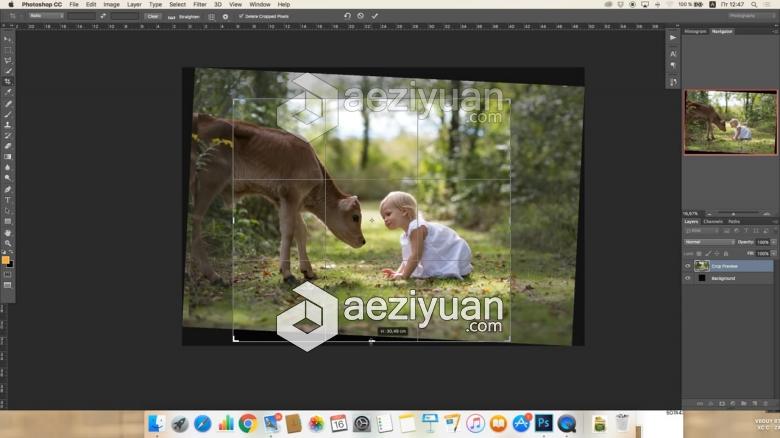Commit the crop with the checkmark
Screen dimensions: 780x438
375,16
